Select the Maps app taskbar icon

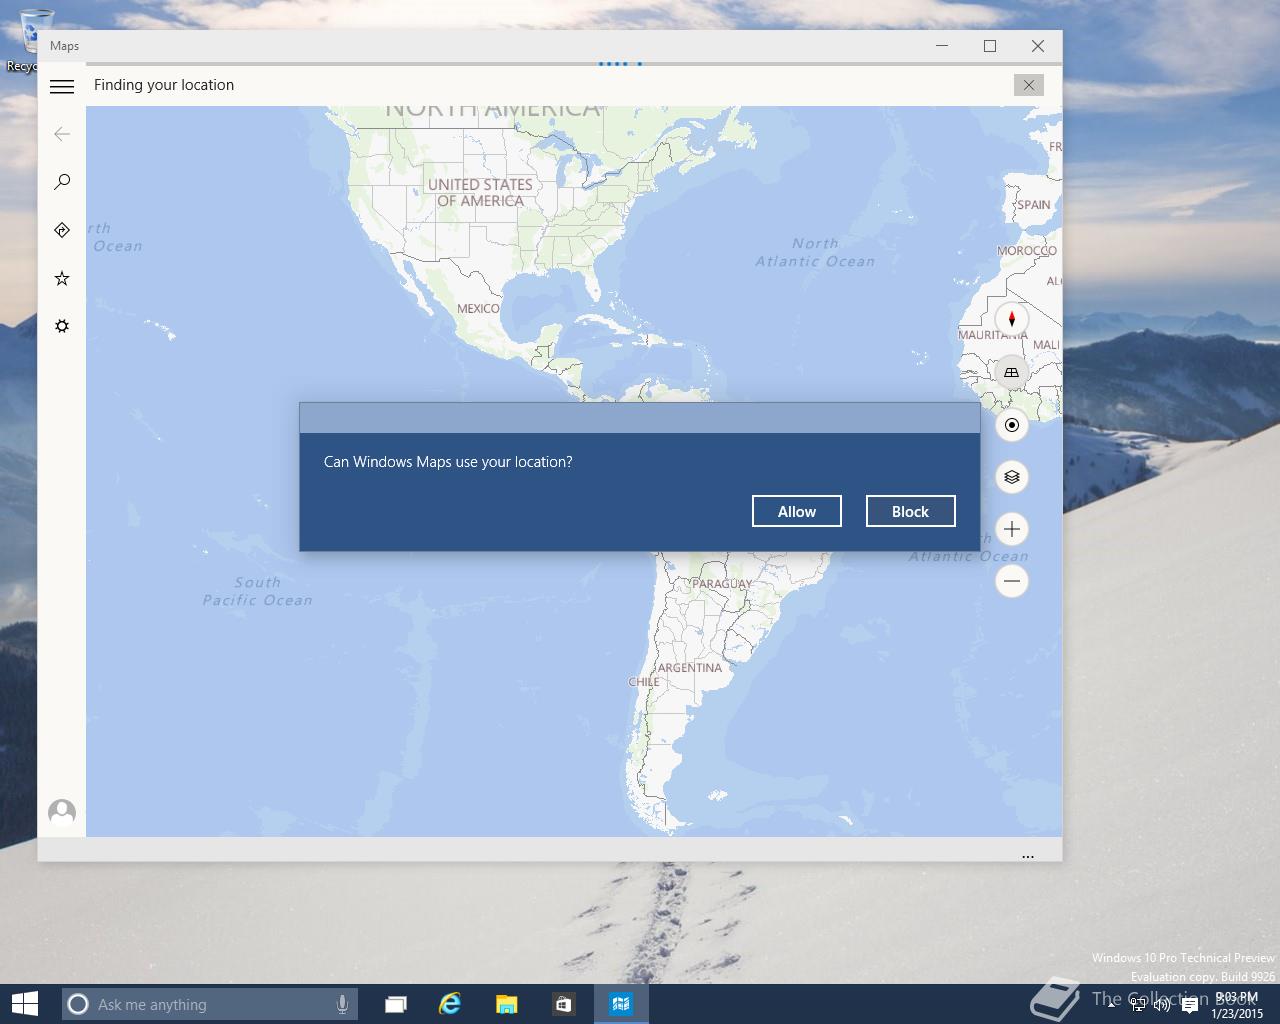point(621,1004)
